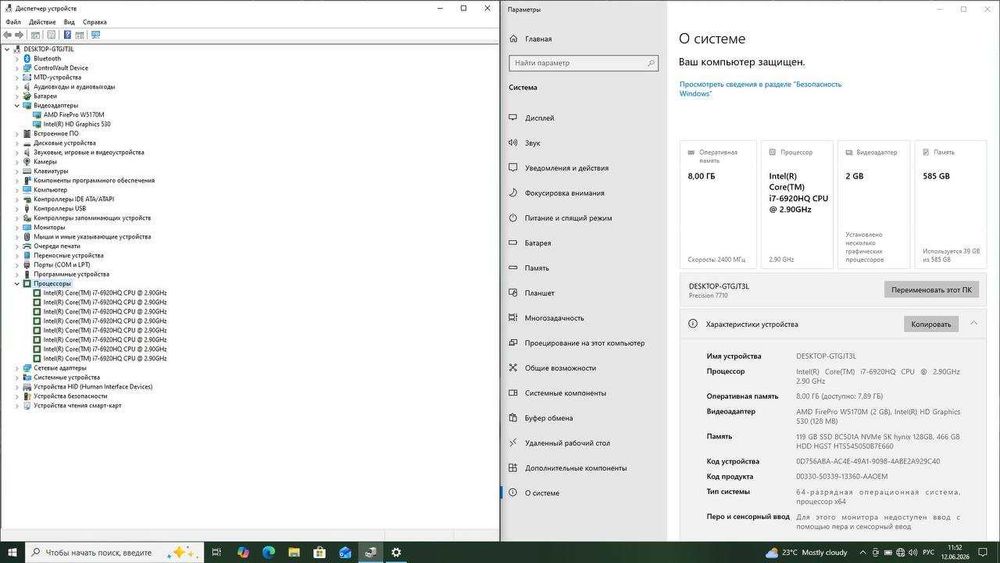Select Порты (COM и LPT) item
The height and width of the screenshot is (563, 1000).
coord(62,265)
